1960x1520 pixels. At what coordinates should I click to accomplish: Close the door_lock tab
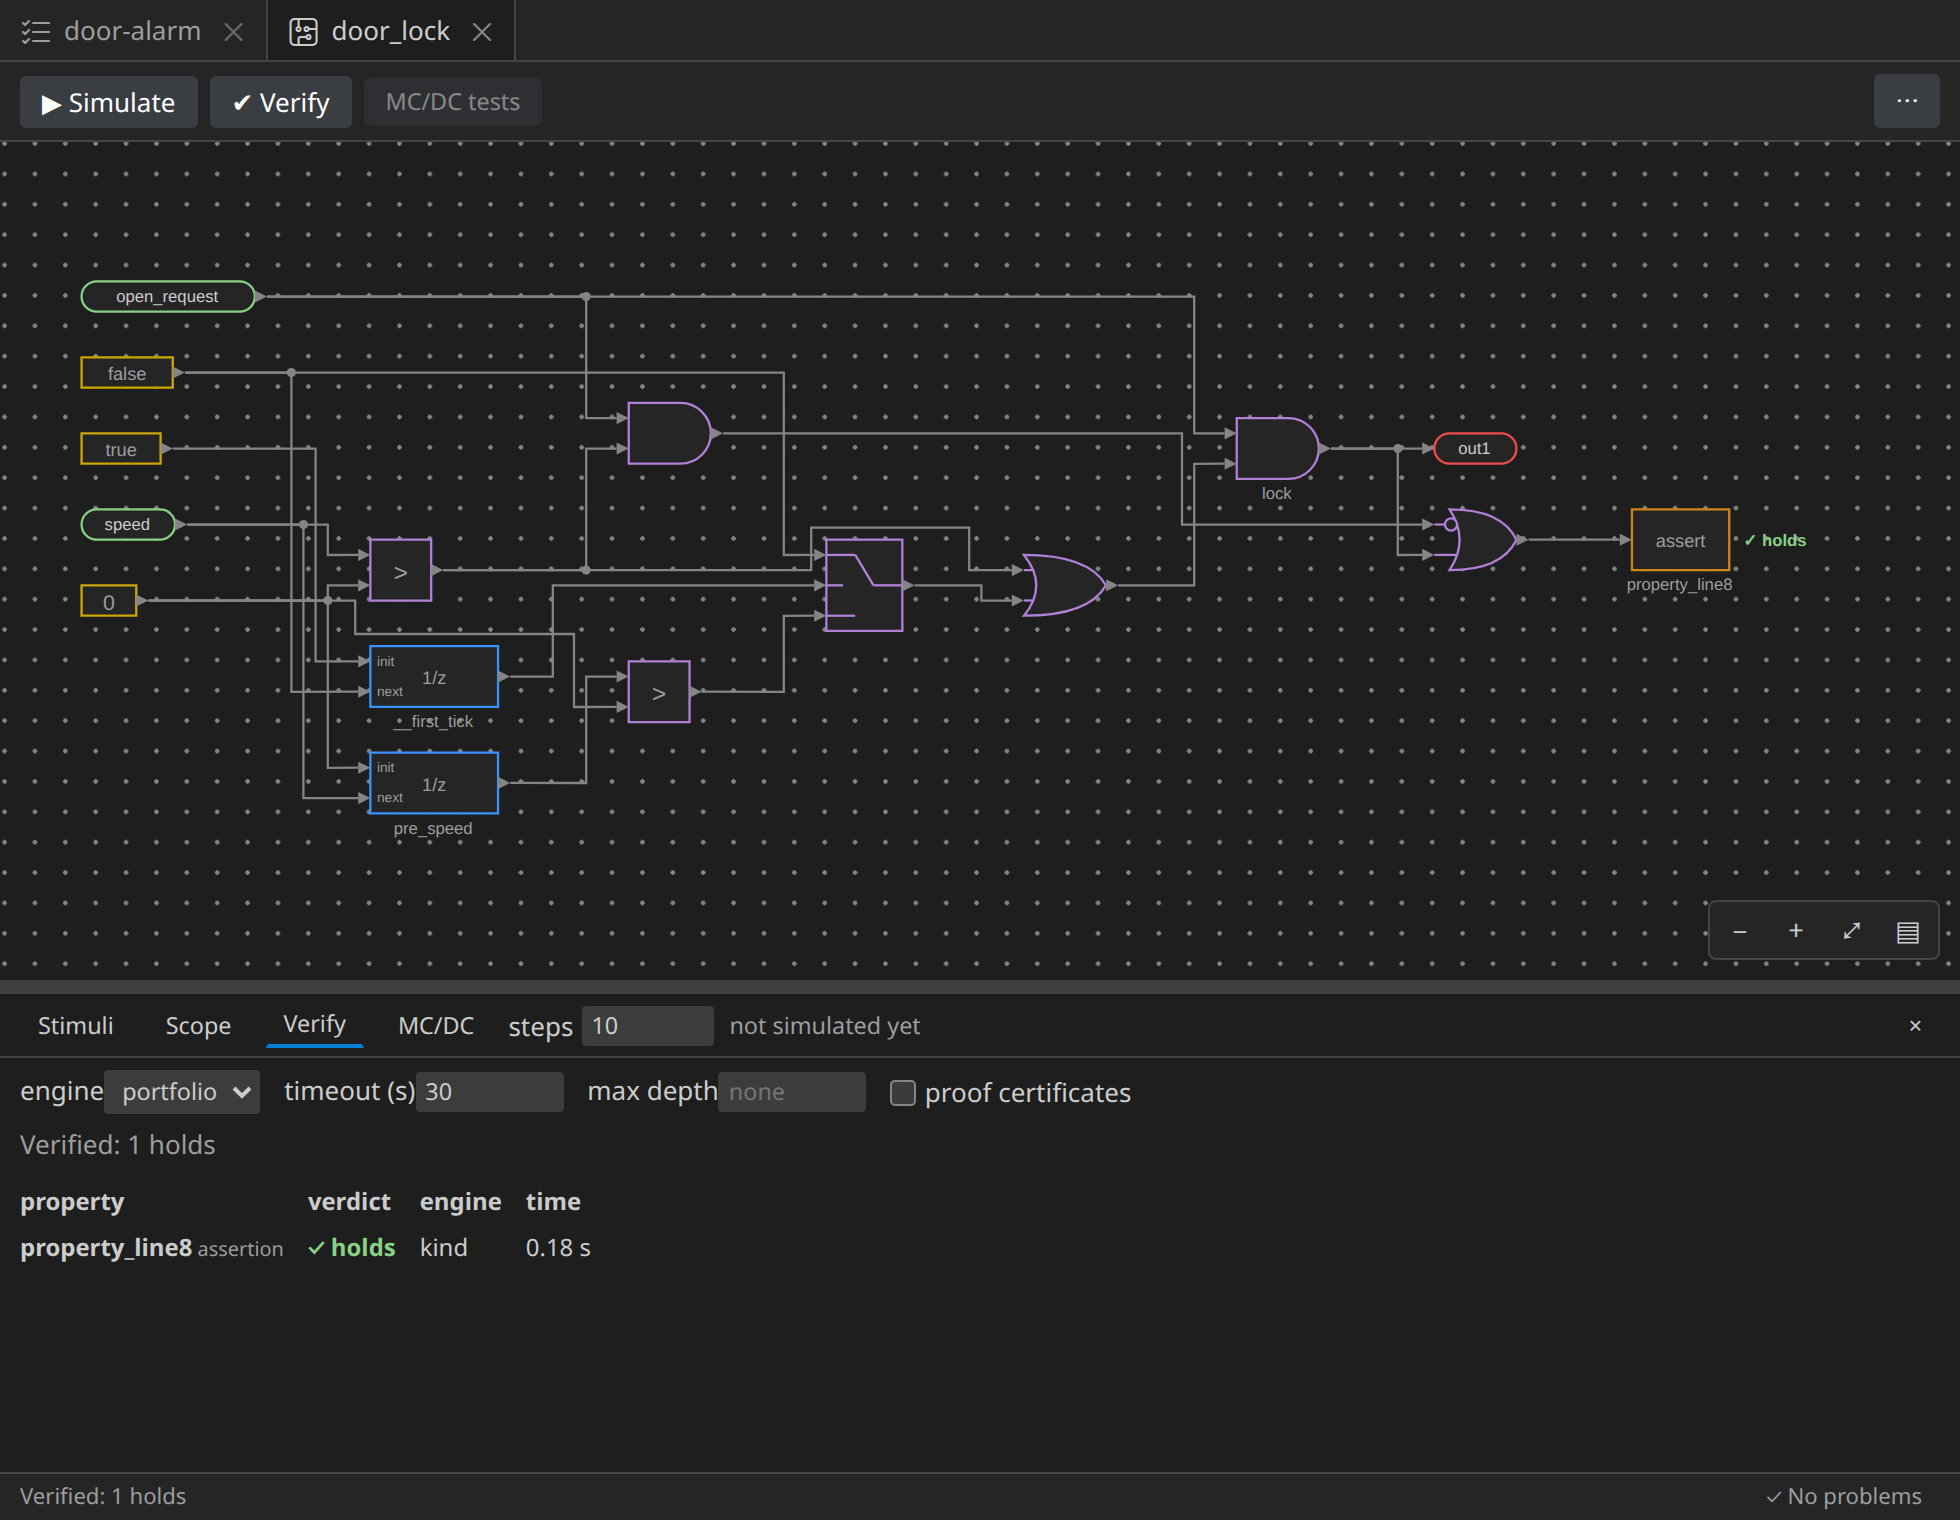coord(482,32)
